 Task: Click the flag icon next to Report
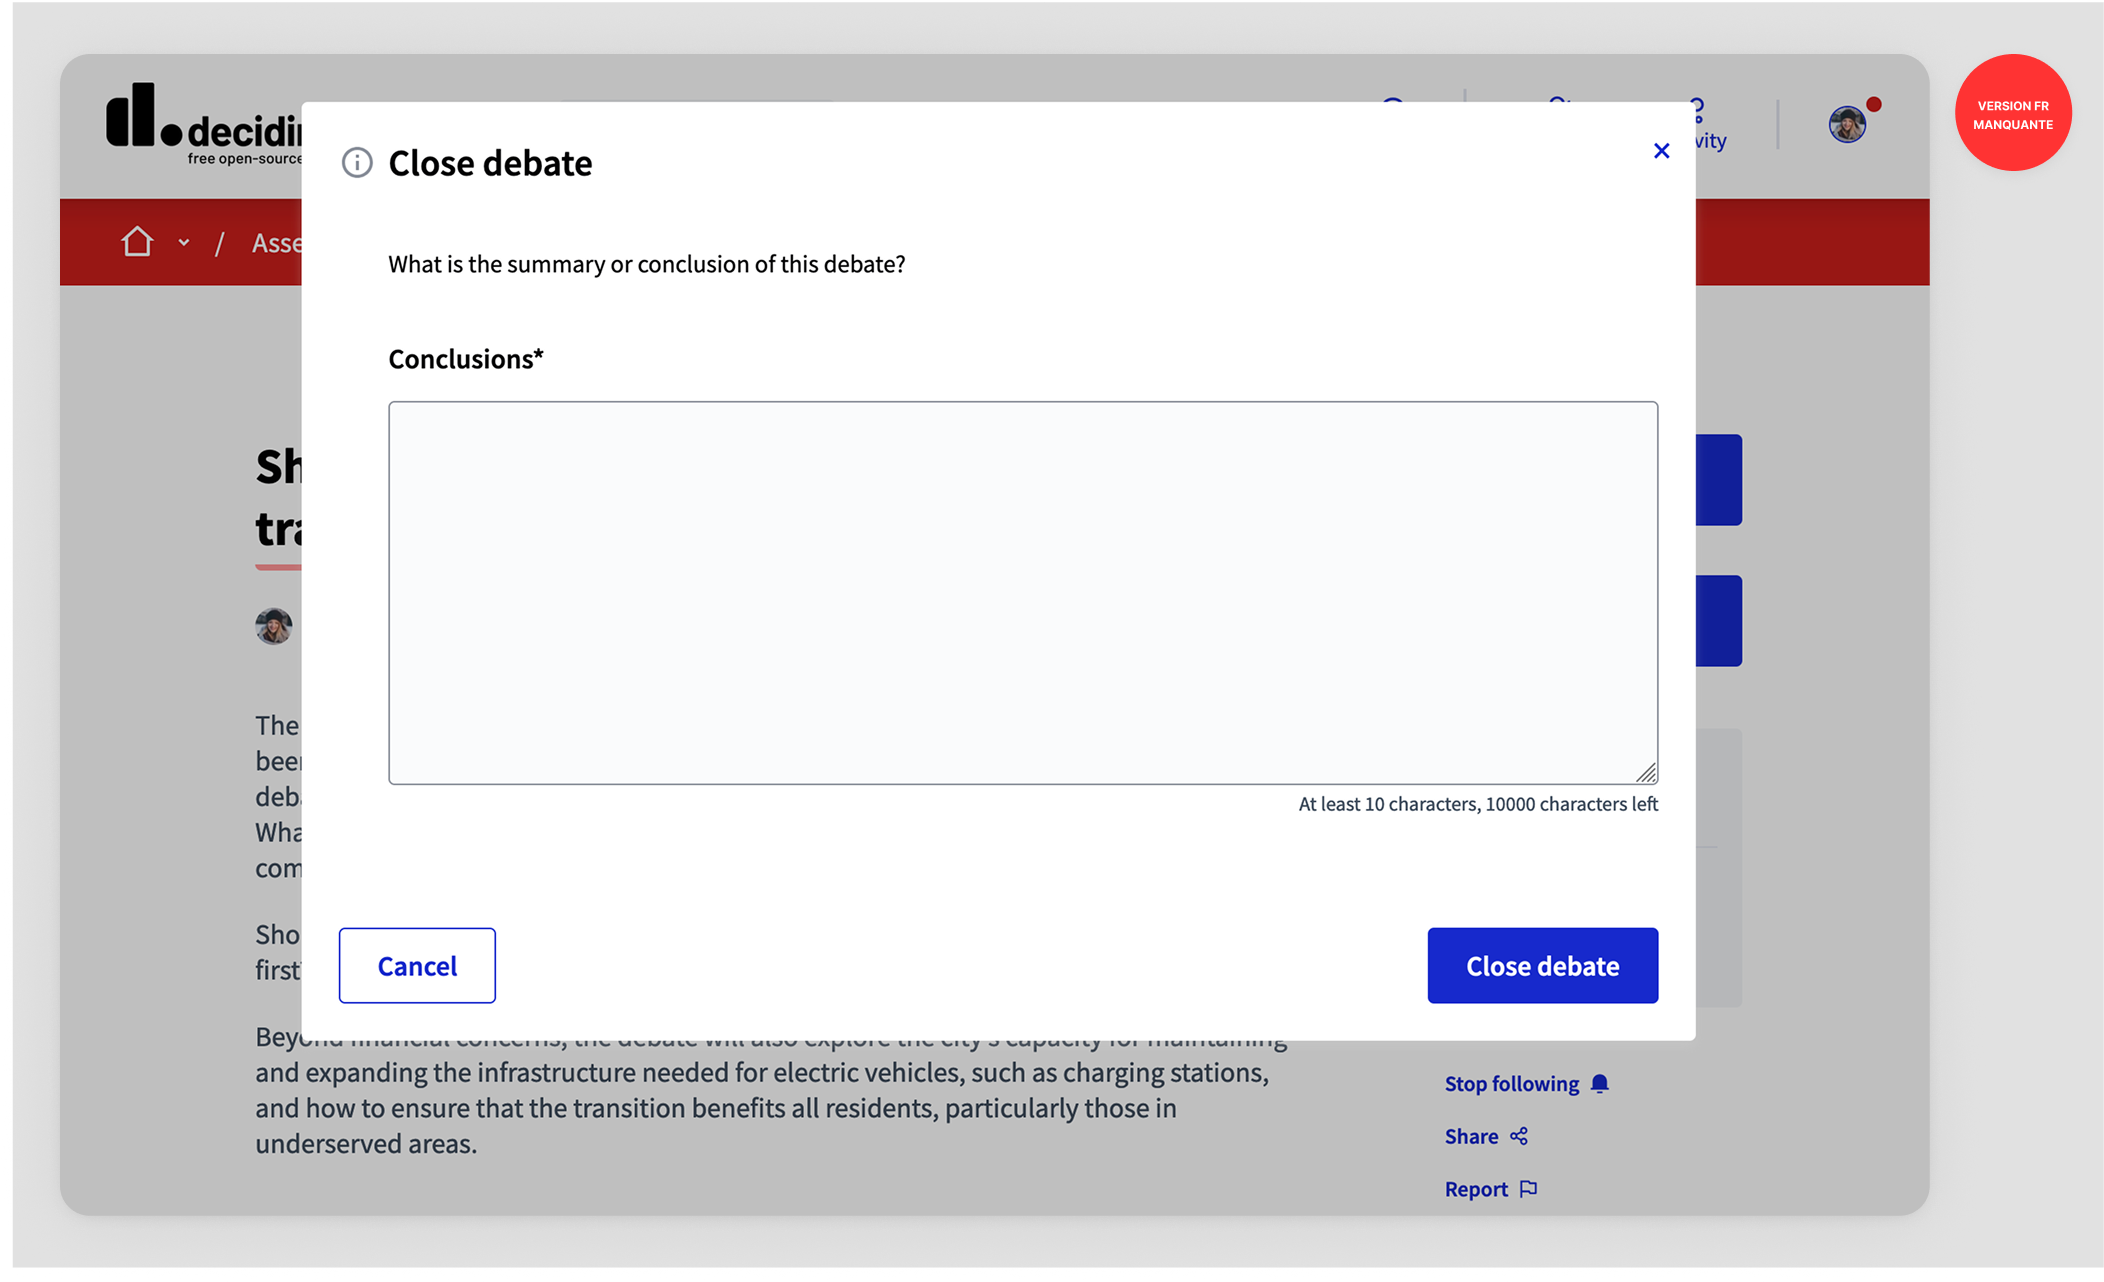click(x=1528, y=1189)
